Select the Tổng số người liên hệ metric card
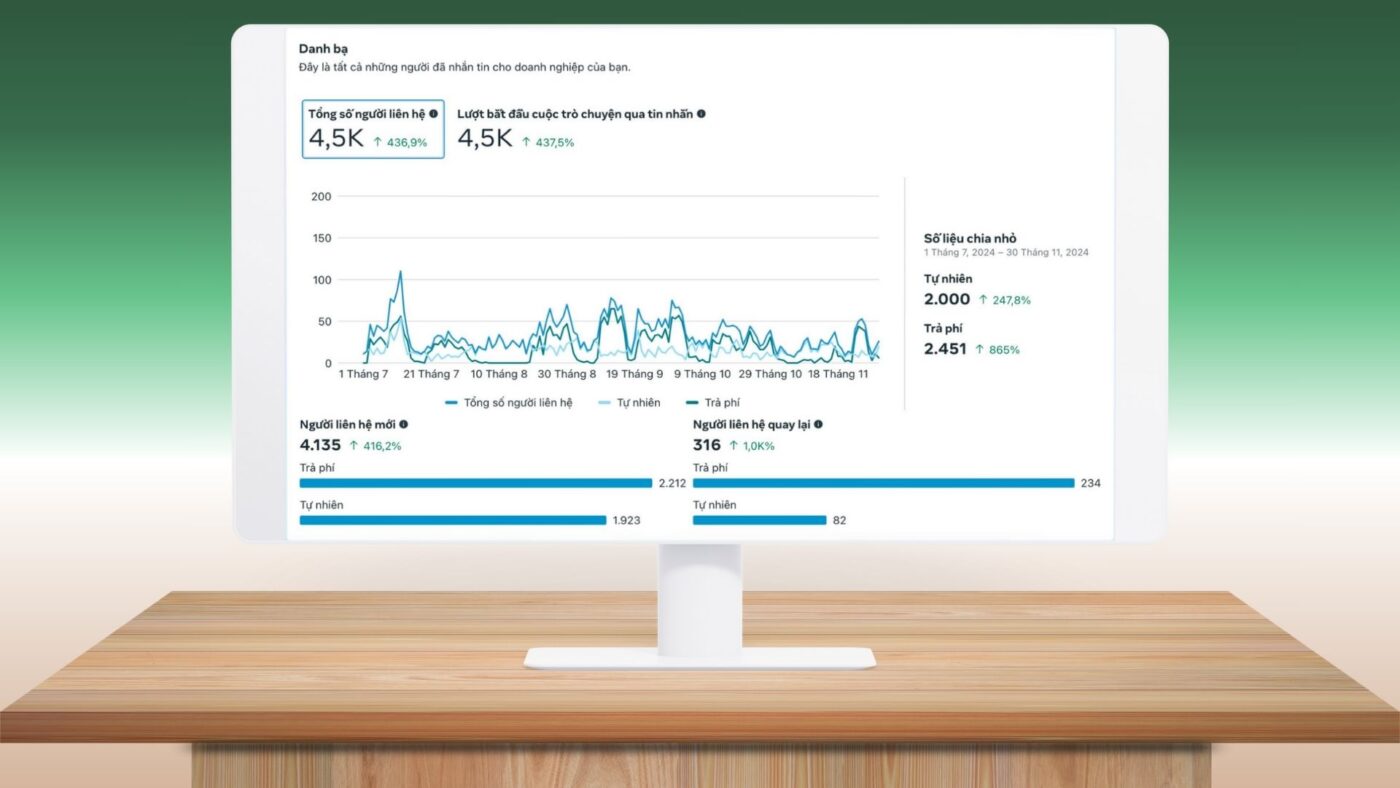Image resolution: width=1400 pixels, height=788 pixels. coord(373,129)
